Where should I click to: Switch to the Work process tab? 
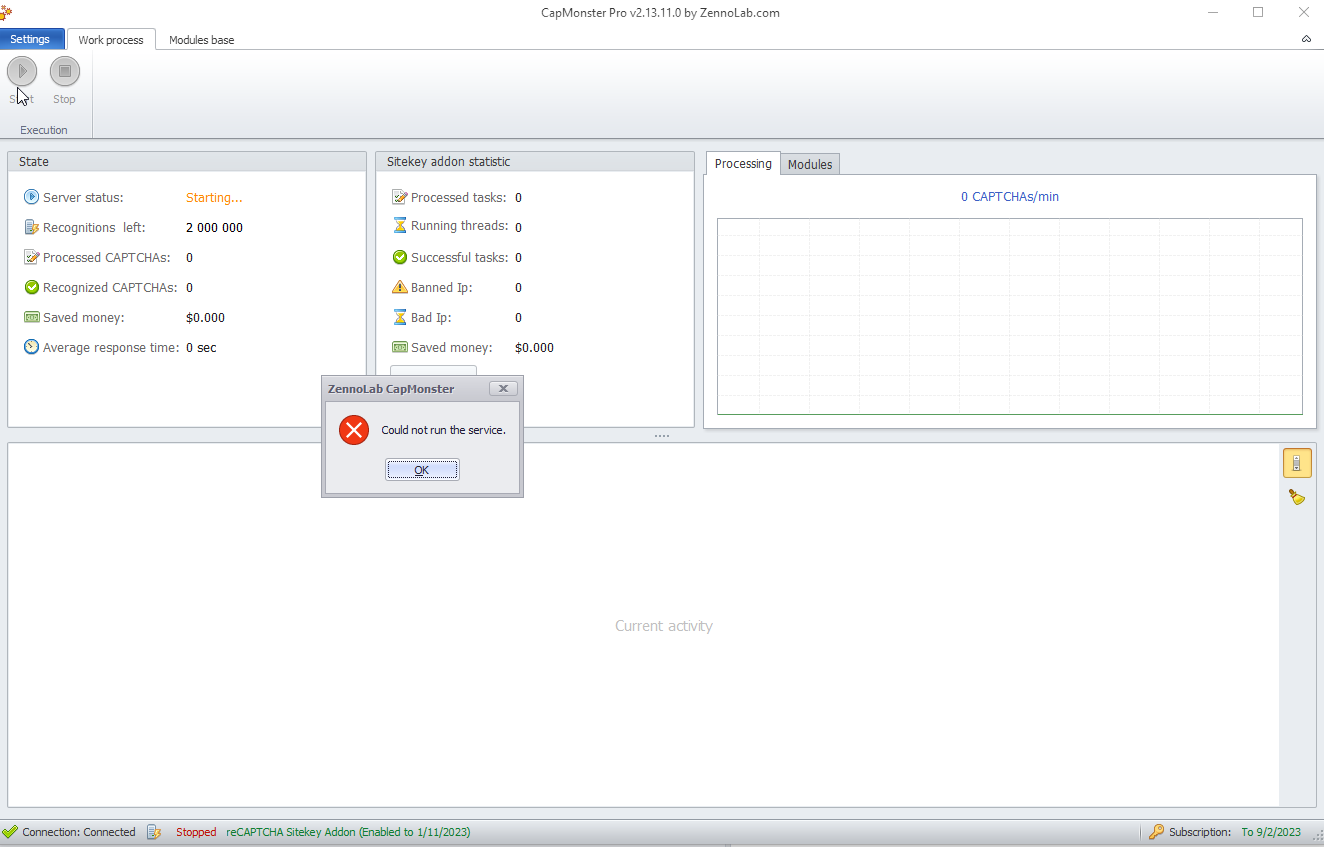(111, 40)
